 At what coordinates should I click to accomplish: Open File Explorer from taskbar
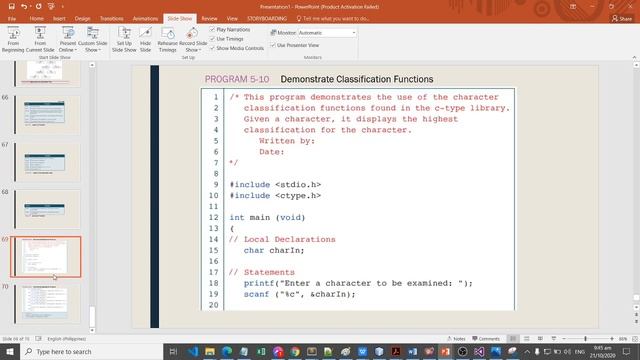210,351
